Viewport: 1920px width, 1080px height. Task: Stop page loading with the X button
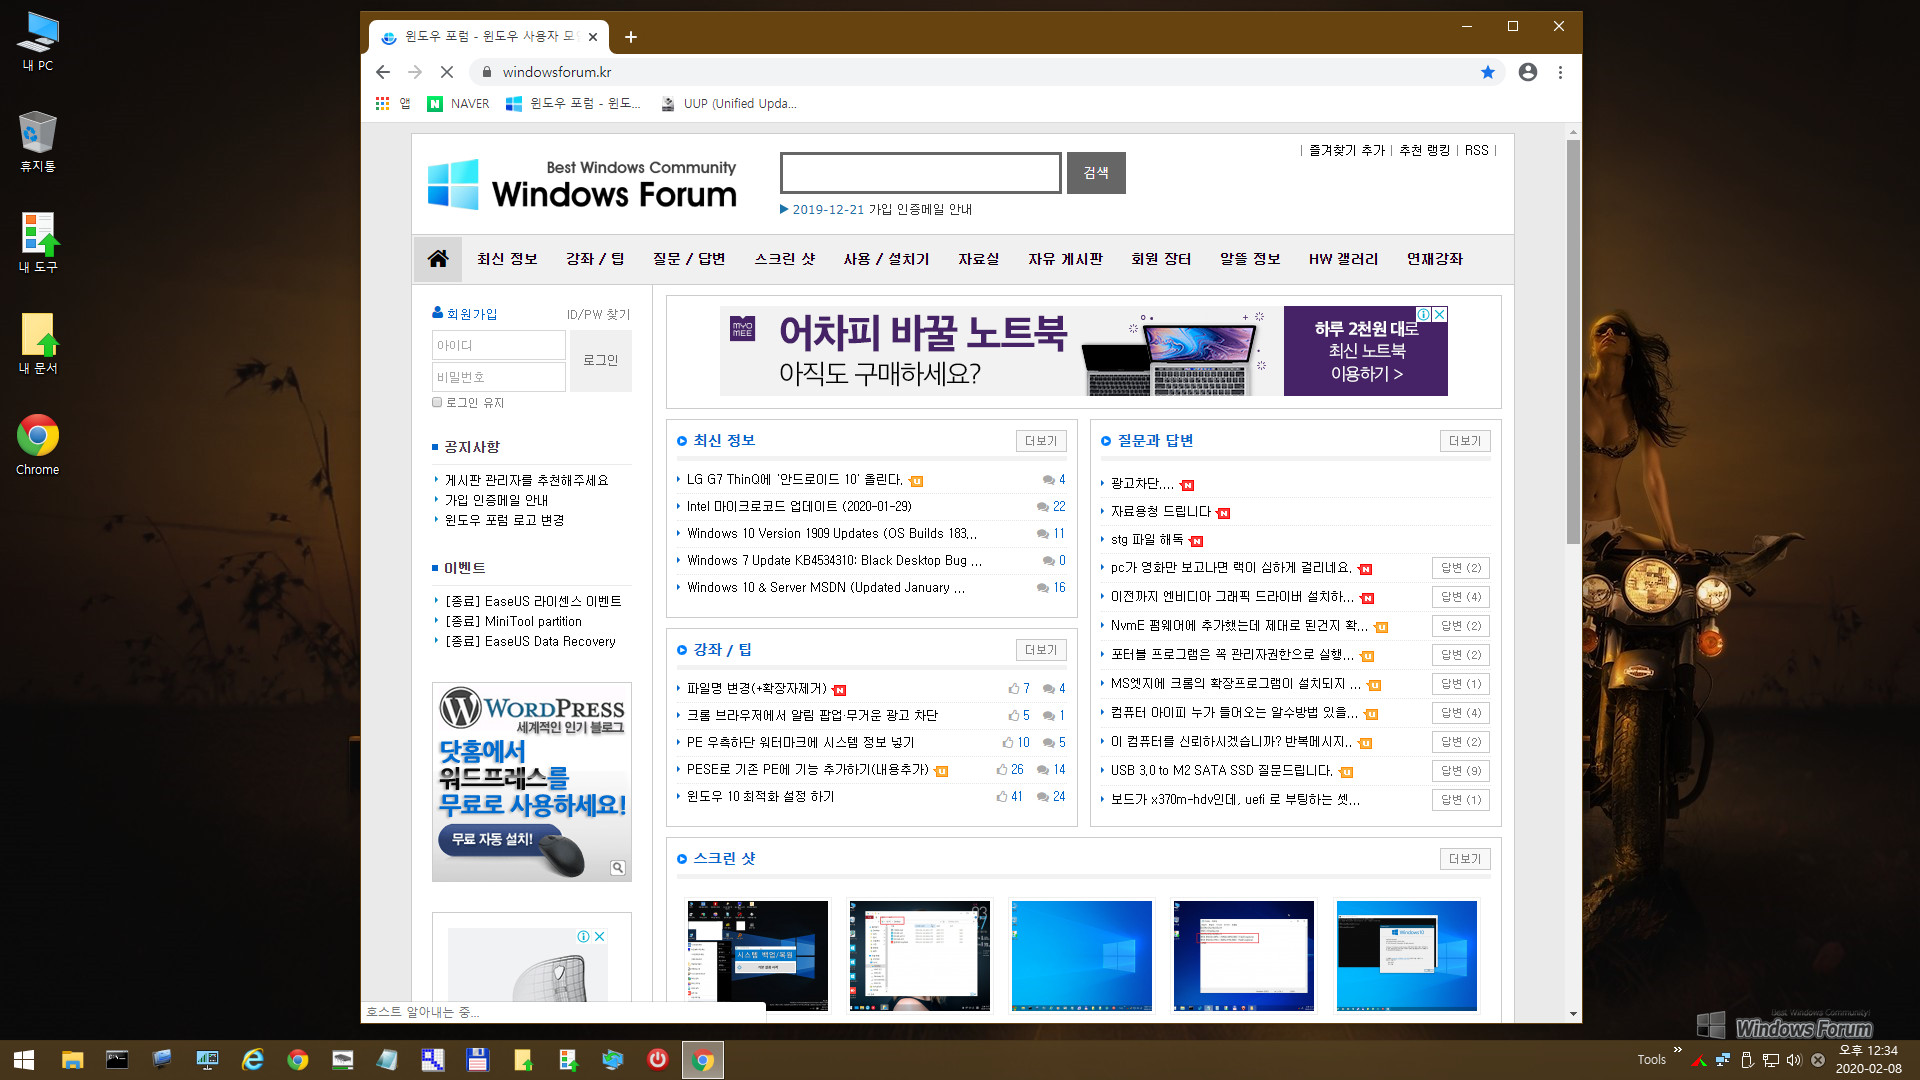(x=447, y=72)
